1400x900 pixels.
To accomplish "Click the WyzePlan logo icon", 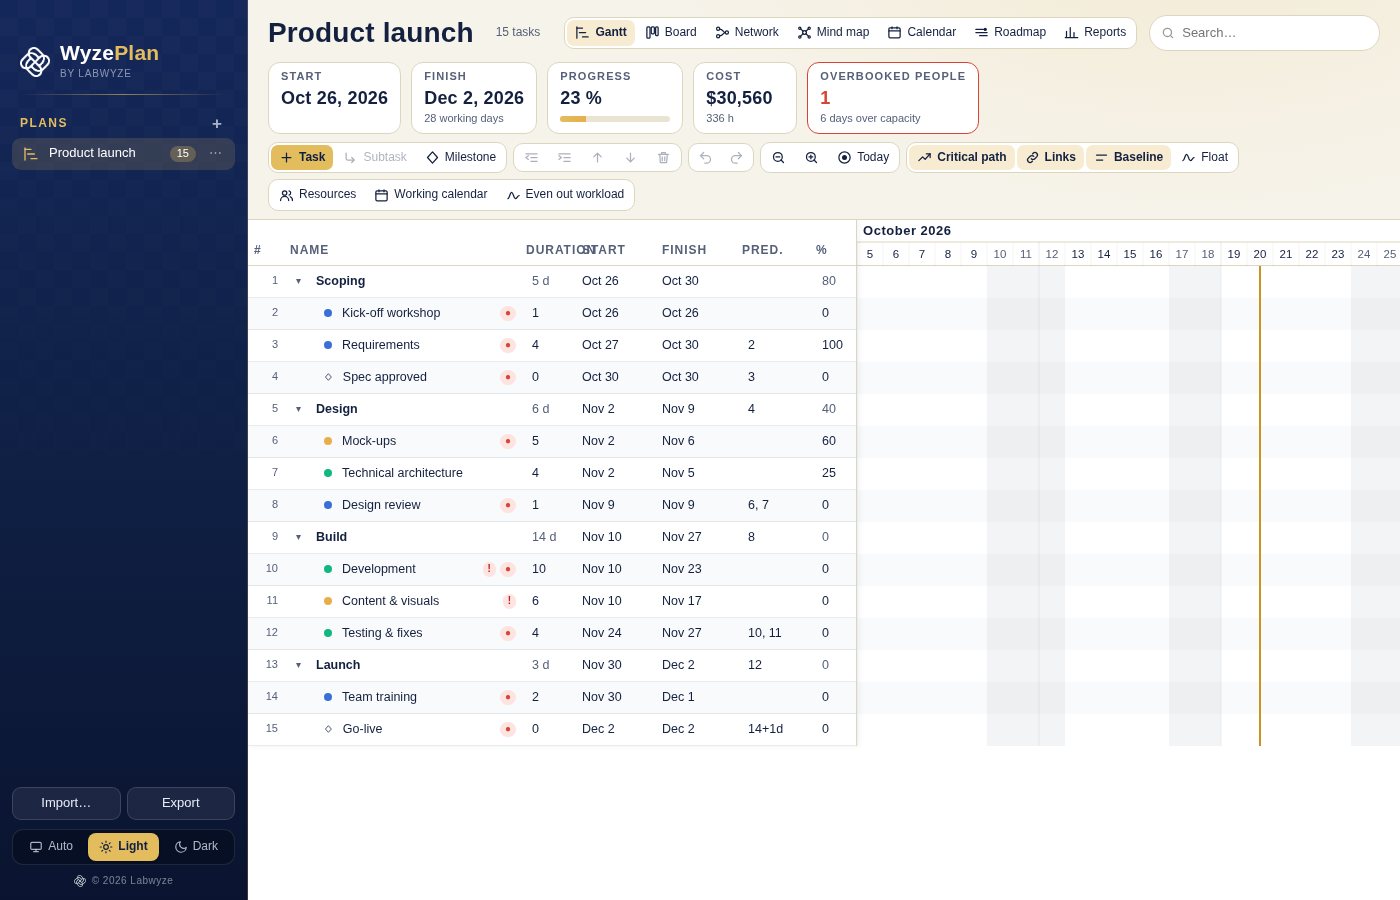I will (35, 62).
